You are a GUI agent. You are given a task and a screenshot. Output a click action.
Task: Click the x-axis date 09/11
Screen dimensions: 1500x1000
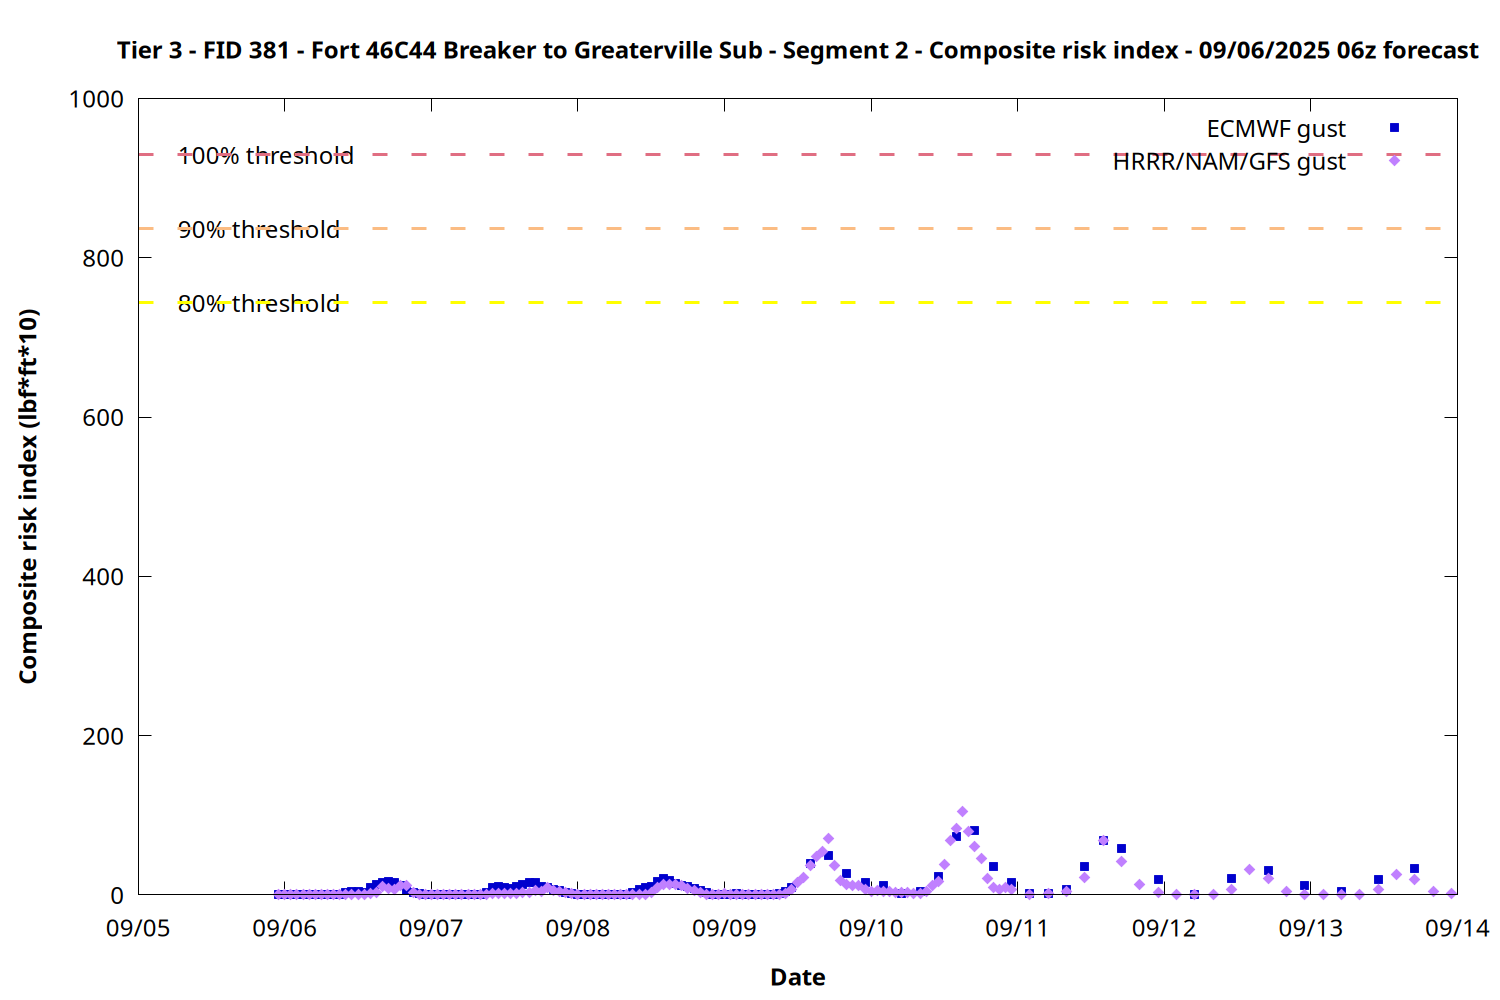point(1017,928)
